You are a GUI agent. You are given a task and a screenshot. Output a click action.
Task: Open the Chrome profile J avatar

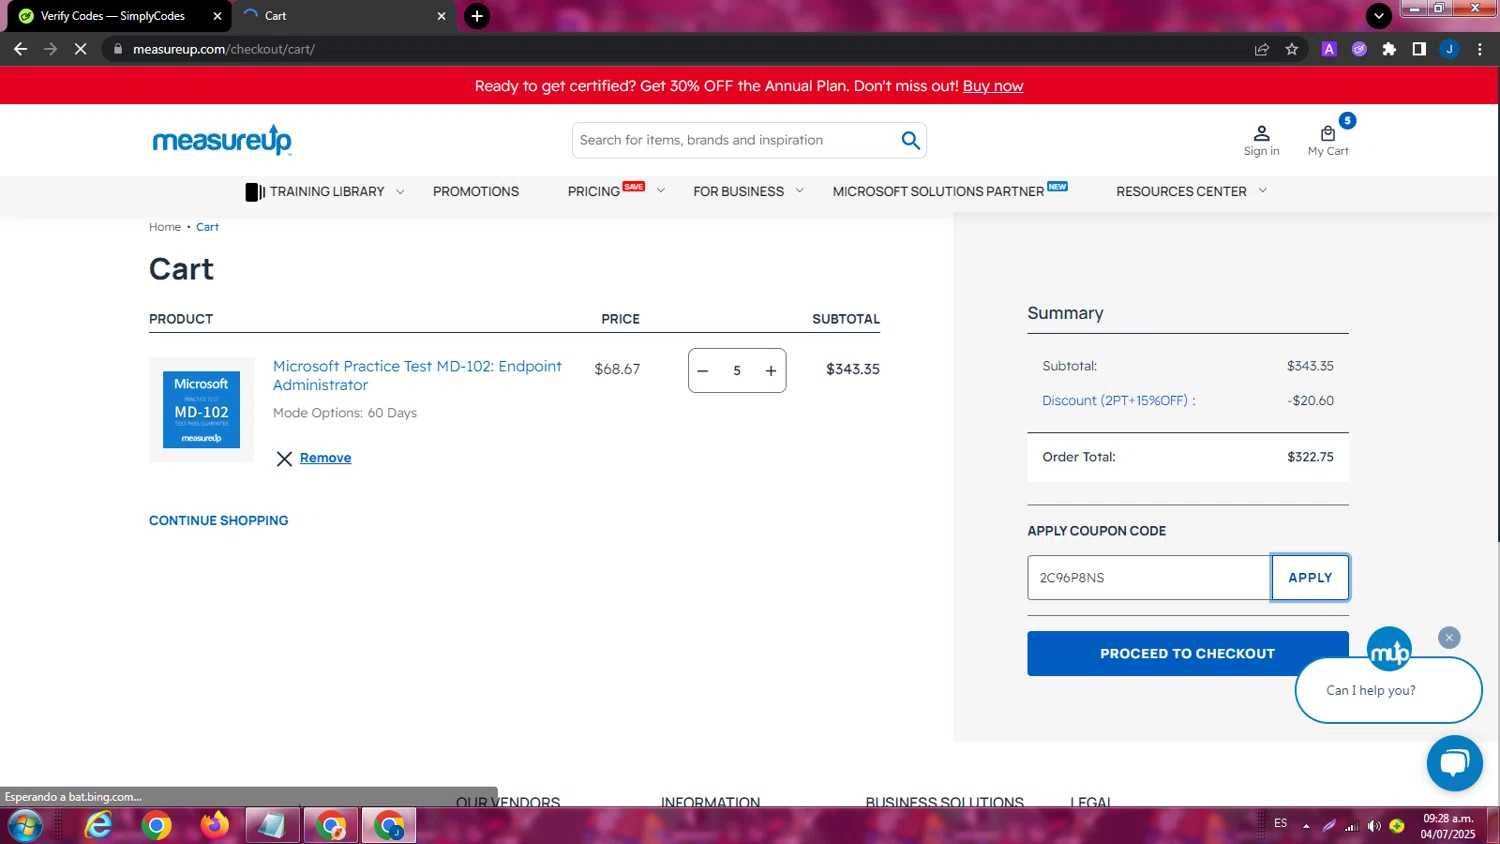pos(1449,49)
